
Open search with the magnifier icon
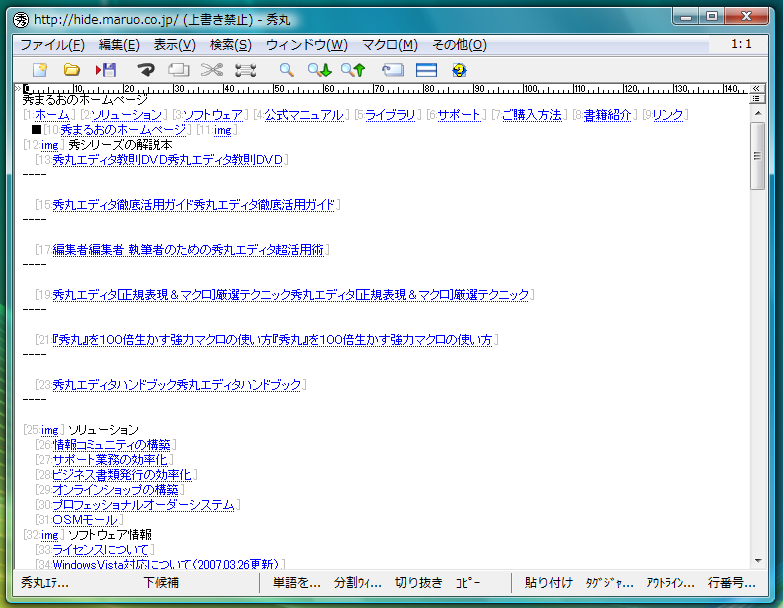286,70
